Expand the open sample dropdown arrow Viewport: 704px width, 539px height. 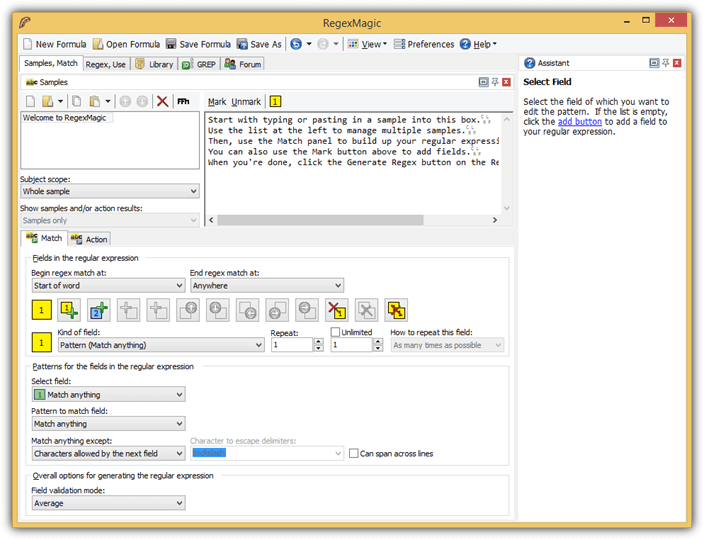coord(60,102)
